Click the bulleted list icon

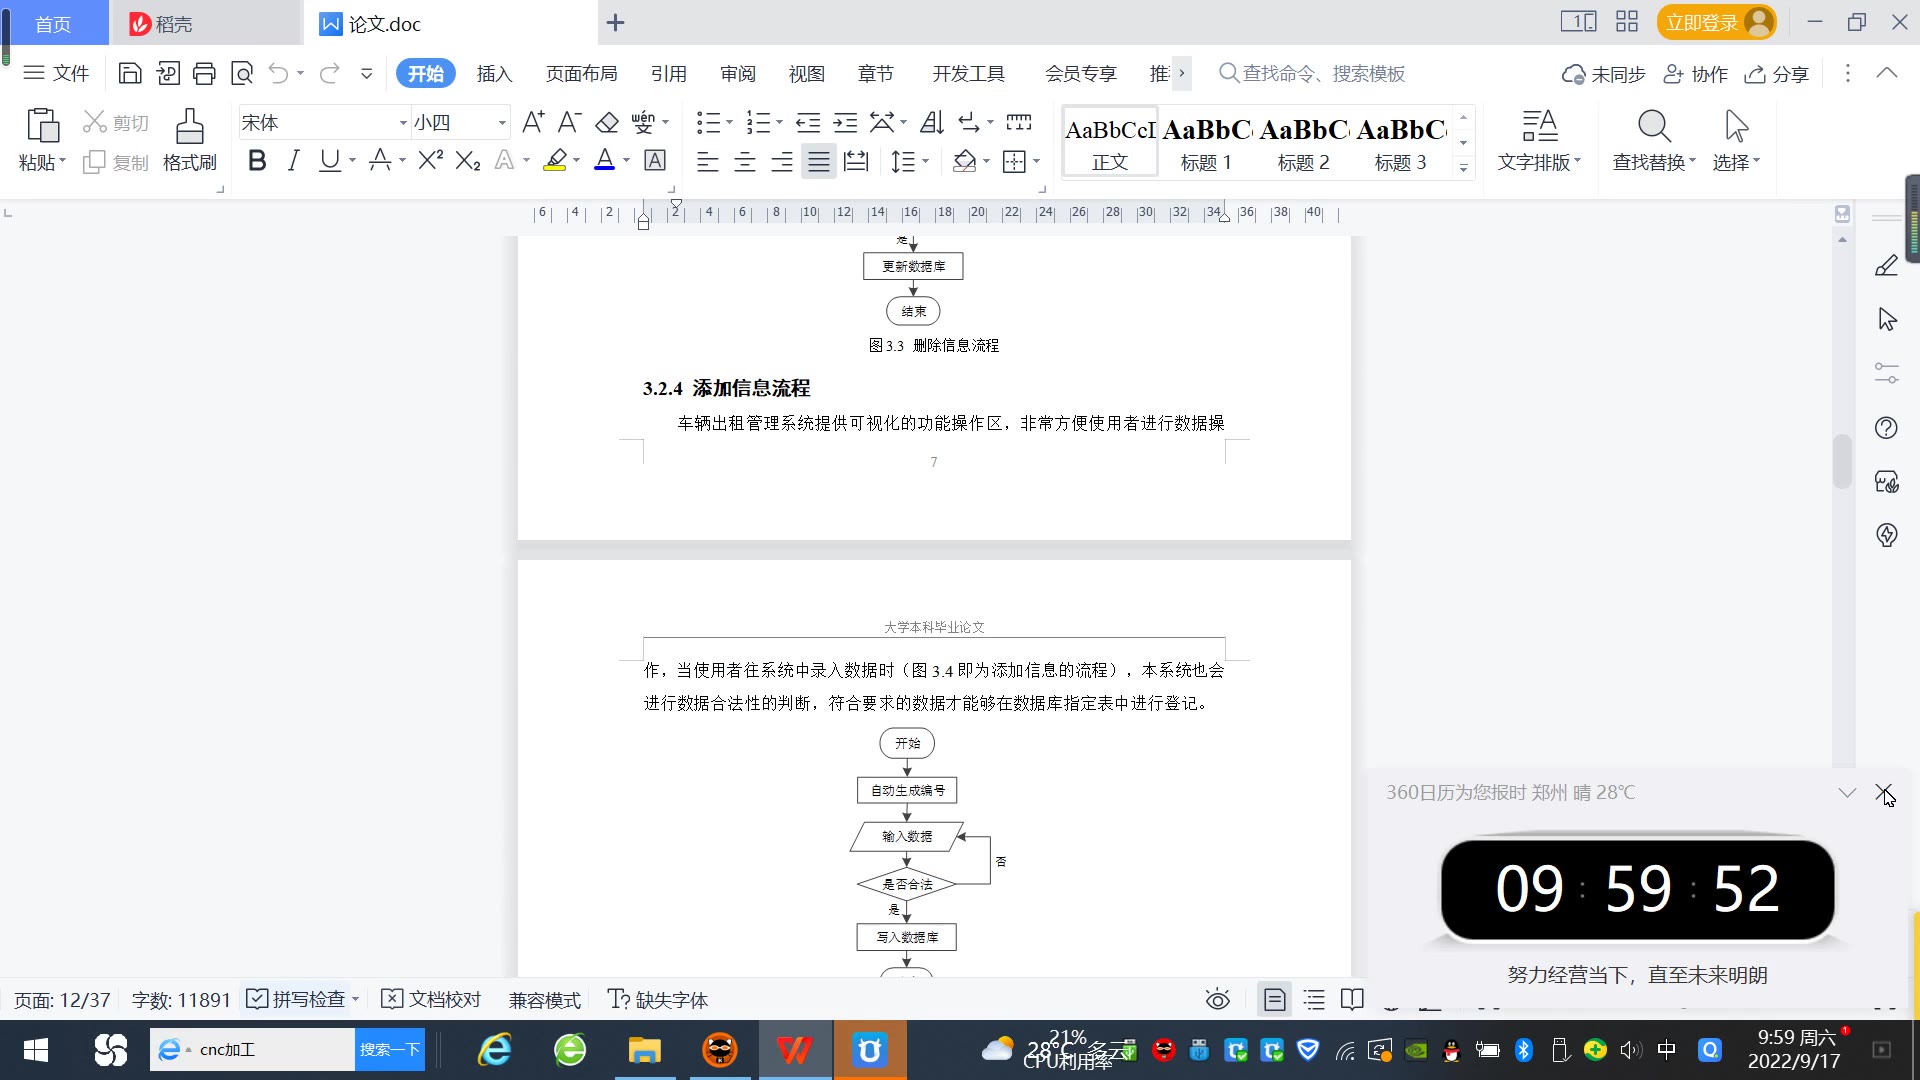[708, 123]
